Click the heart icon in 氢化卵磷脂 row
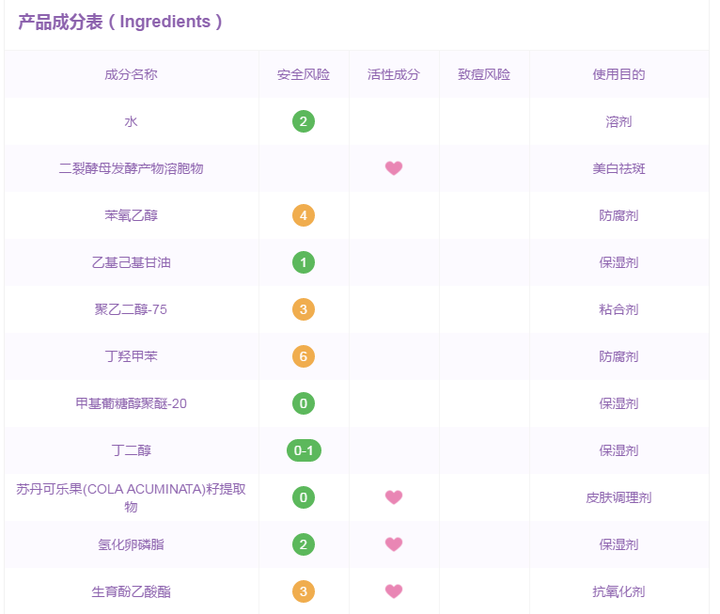 pyautogui.click(x=394, y=545)
